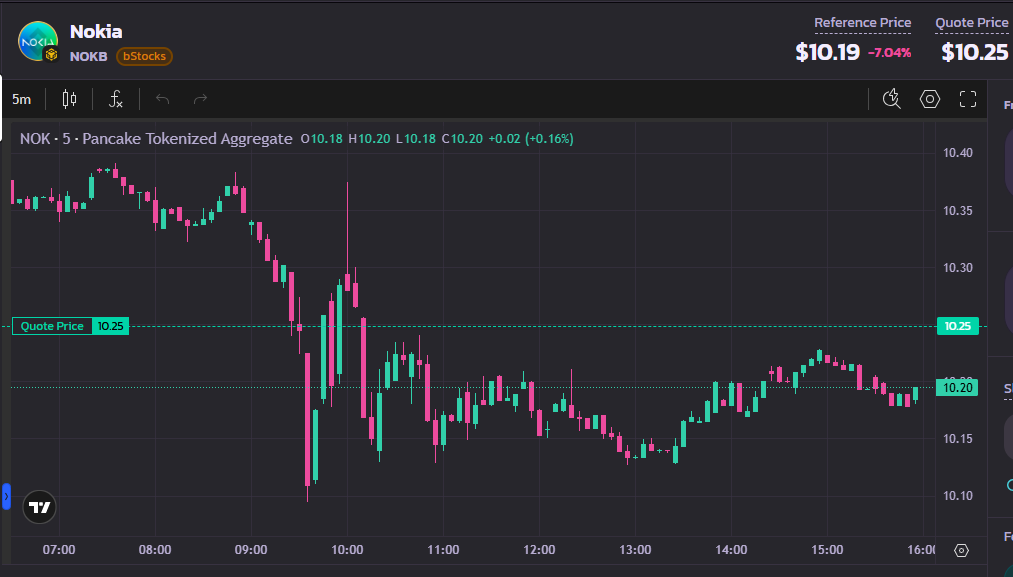The image size is (1013, 577).
Task: Open the candlestick chart style menu
Action: point(69,100)
